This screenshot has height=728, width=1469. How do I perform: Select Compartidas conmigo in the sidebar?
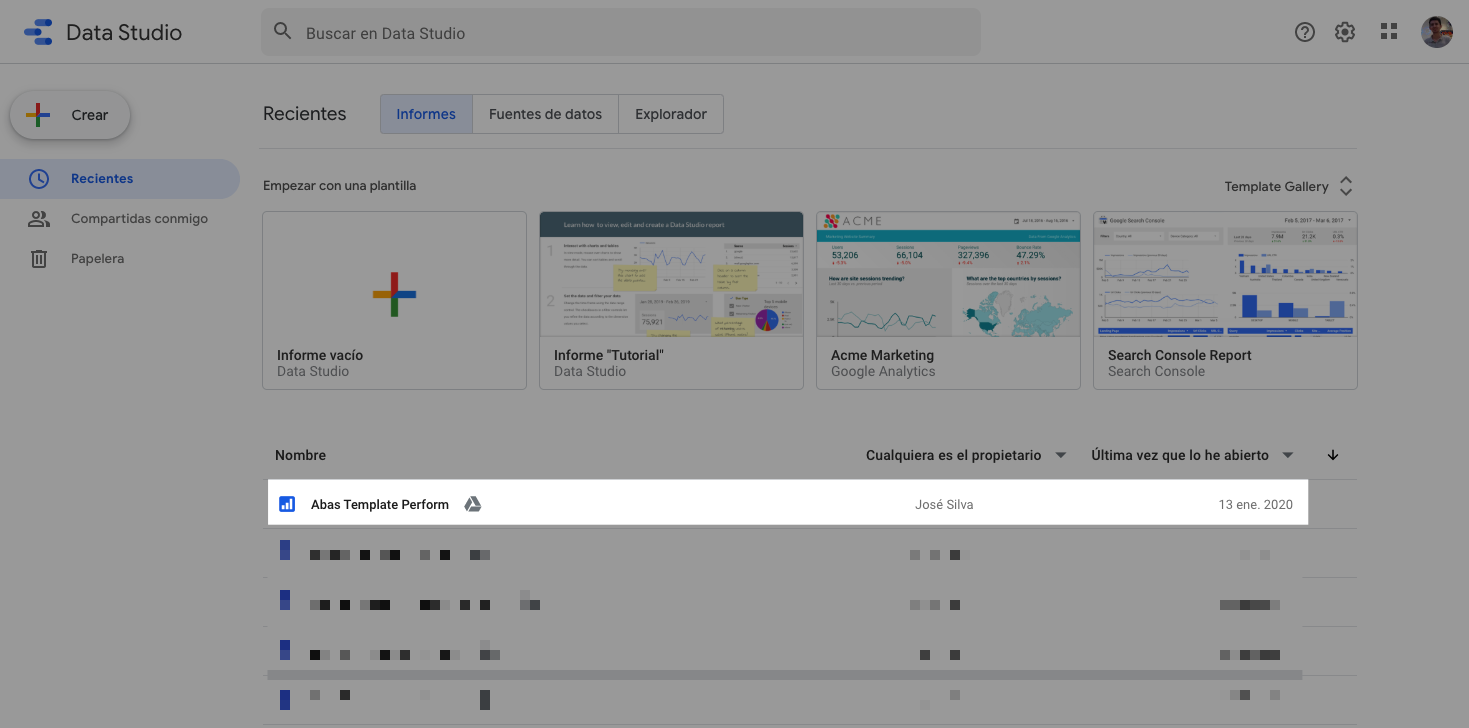(x=120, y=218)
